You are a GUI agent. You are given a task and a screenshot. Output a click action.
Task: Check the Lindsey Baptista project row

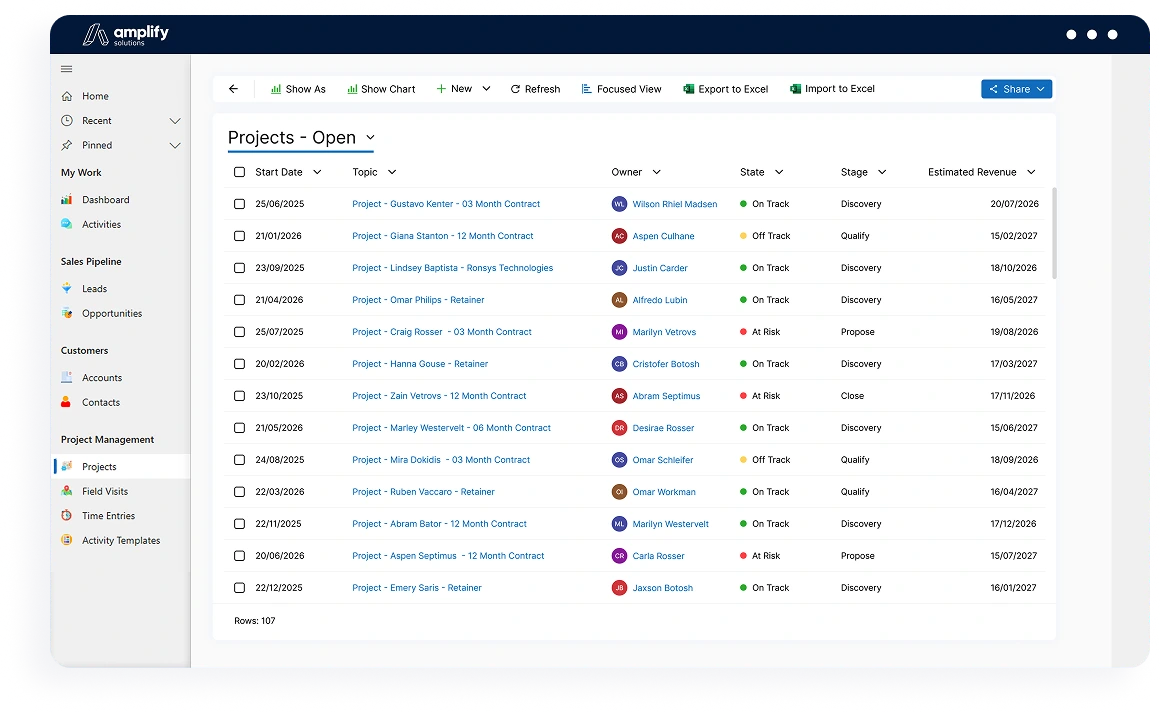pyautogui.click(x=240, y=268)
